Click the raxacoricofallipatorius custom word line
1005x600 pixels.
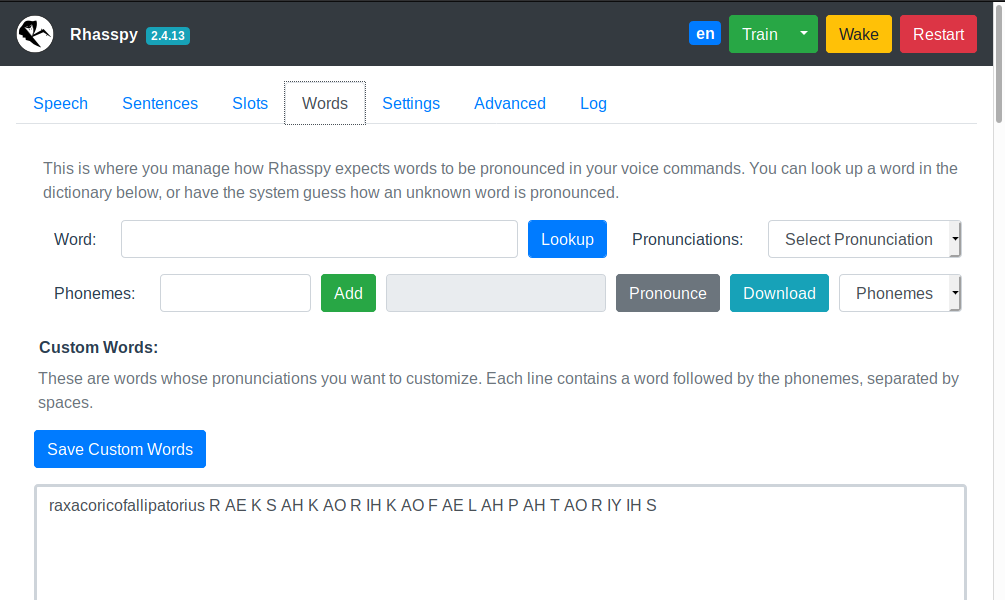[x=353, y=506]
